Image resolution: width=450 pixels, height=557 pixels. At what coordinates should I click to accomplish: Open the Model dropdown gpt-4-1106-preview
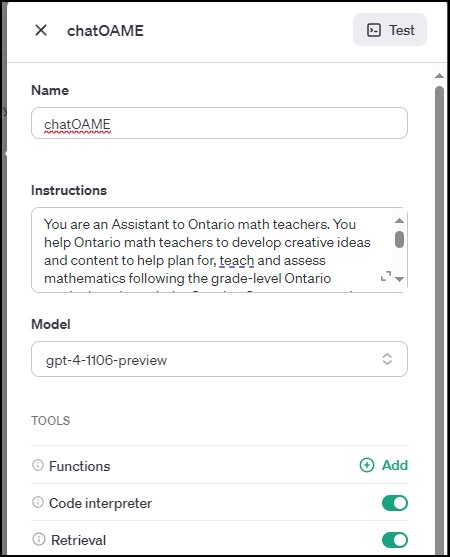219,359
